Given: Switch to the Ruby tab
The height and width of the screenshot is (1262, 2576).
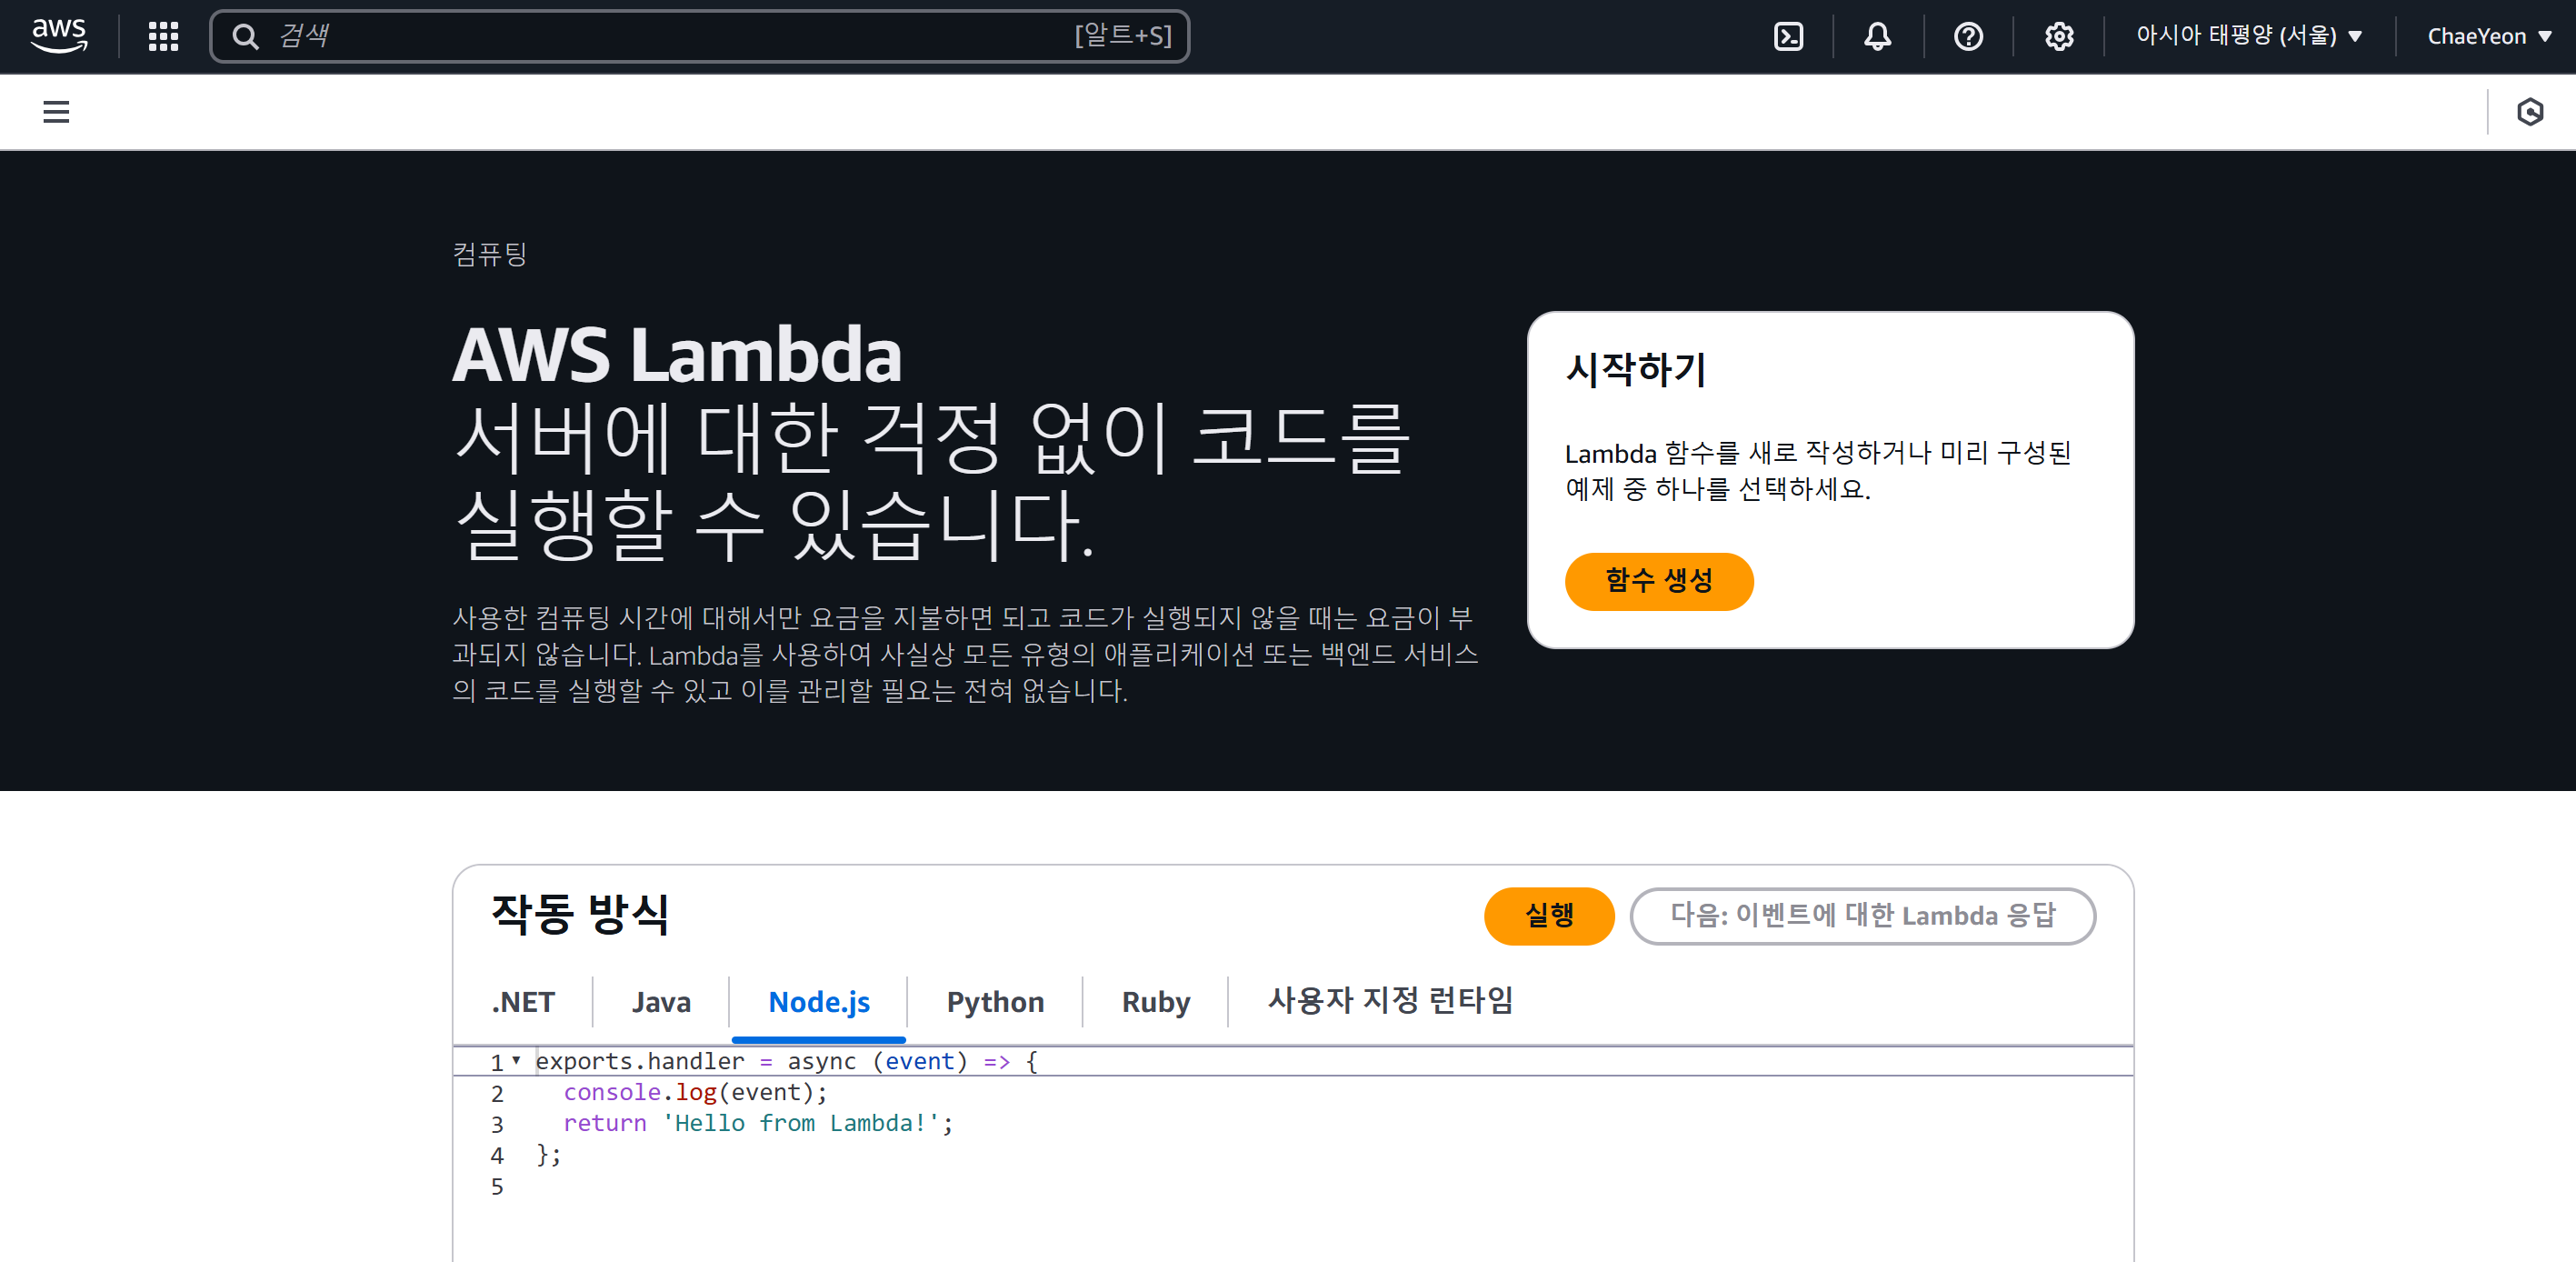Looking at the screenshot, I should [1154, 1001].
